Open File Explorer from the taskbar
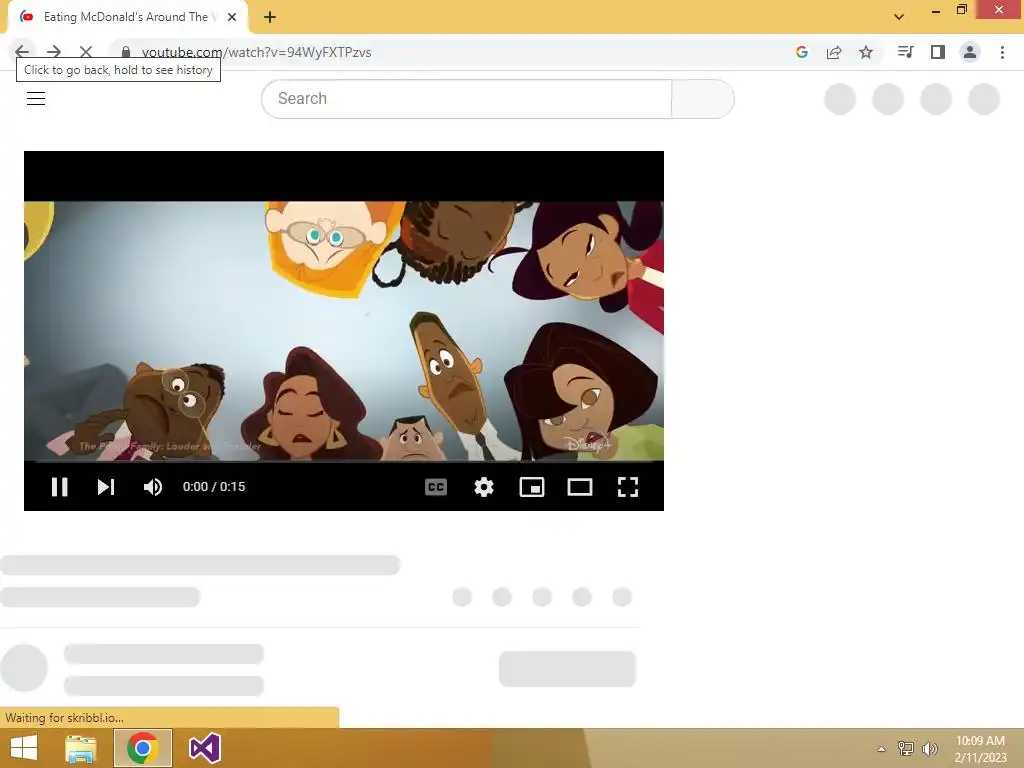This screenshot has height=768, width=1024. pyautogui.click(x=81, y=748)
